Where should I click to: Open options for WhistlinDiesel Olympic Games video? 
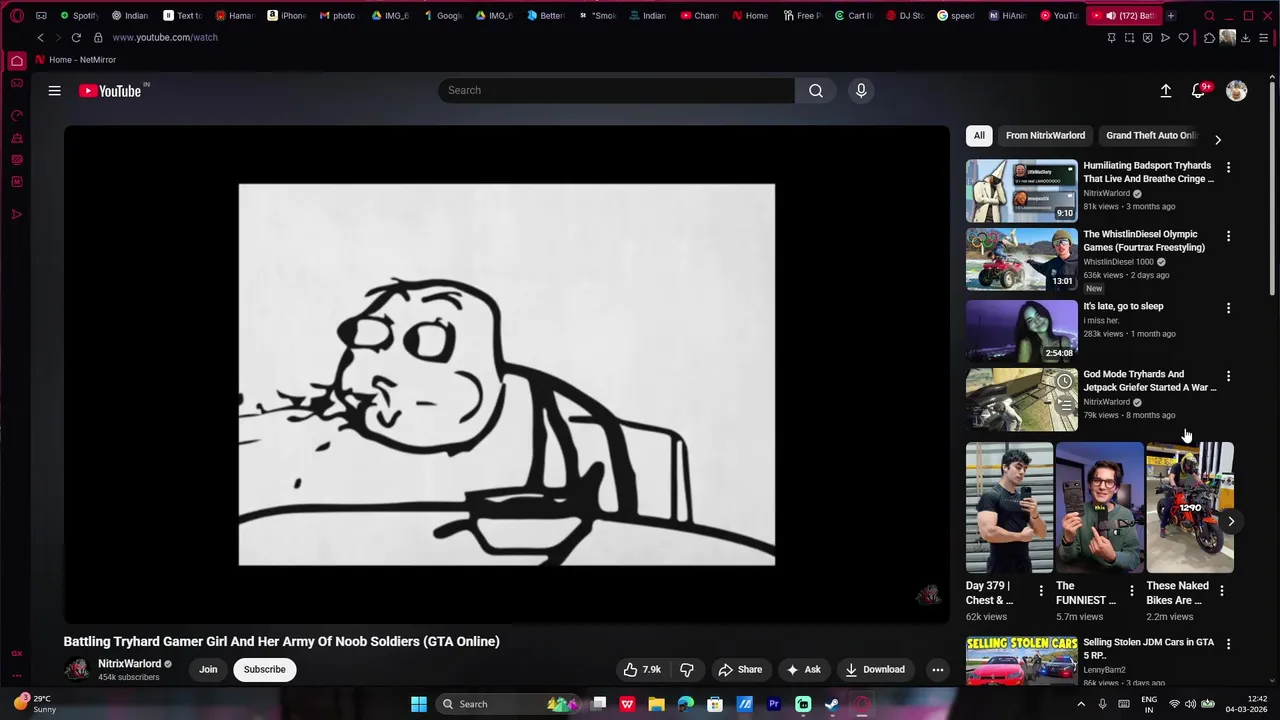click(x=1228, y=236)
